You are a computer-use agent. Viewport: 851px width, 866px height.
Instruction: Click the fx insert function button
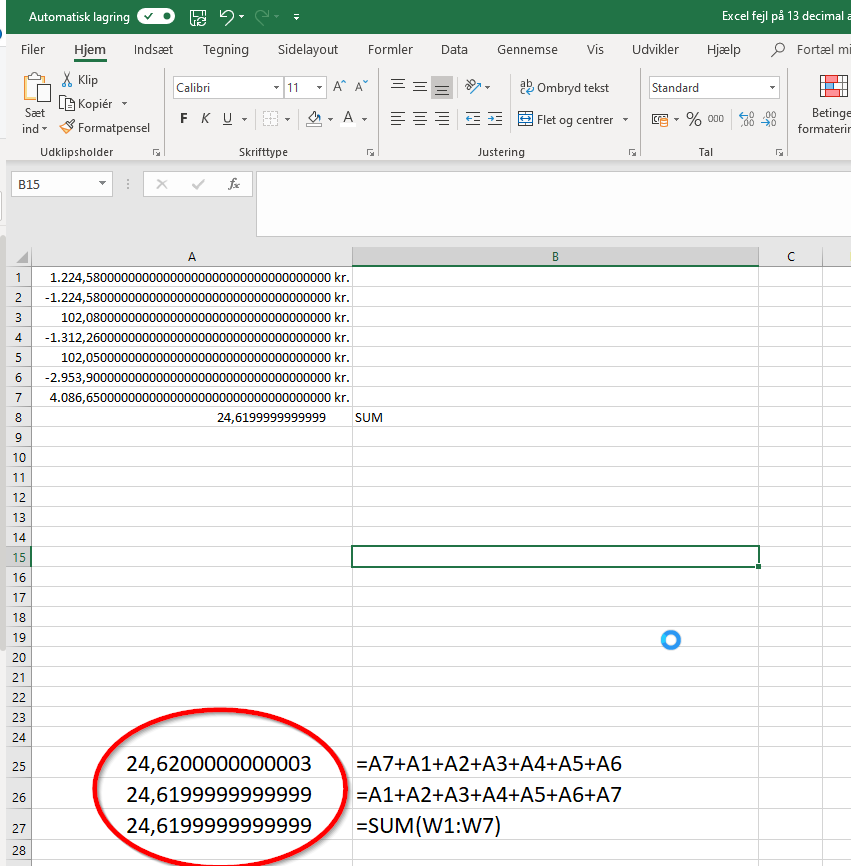(x=234, y=184)
